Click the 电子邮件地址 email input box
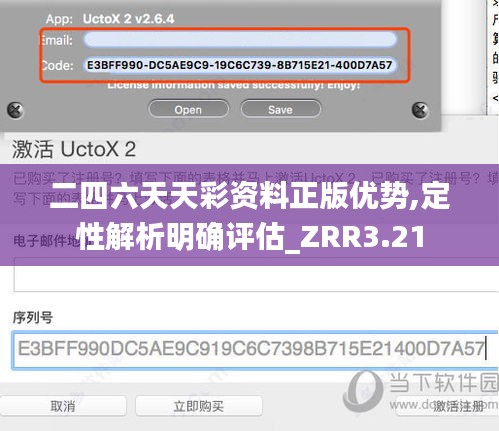 coord(256,275)
